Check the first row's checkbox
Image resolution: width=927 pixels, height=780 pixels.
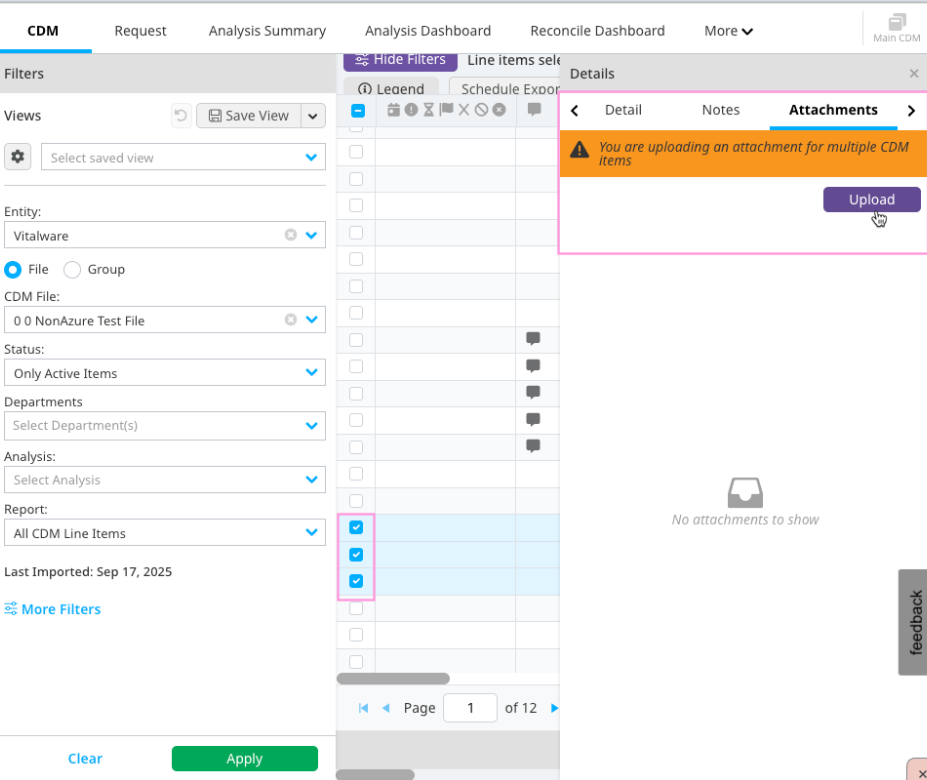[356, 152]
